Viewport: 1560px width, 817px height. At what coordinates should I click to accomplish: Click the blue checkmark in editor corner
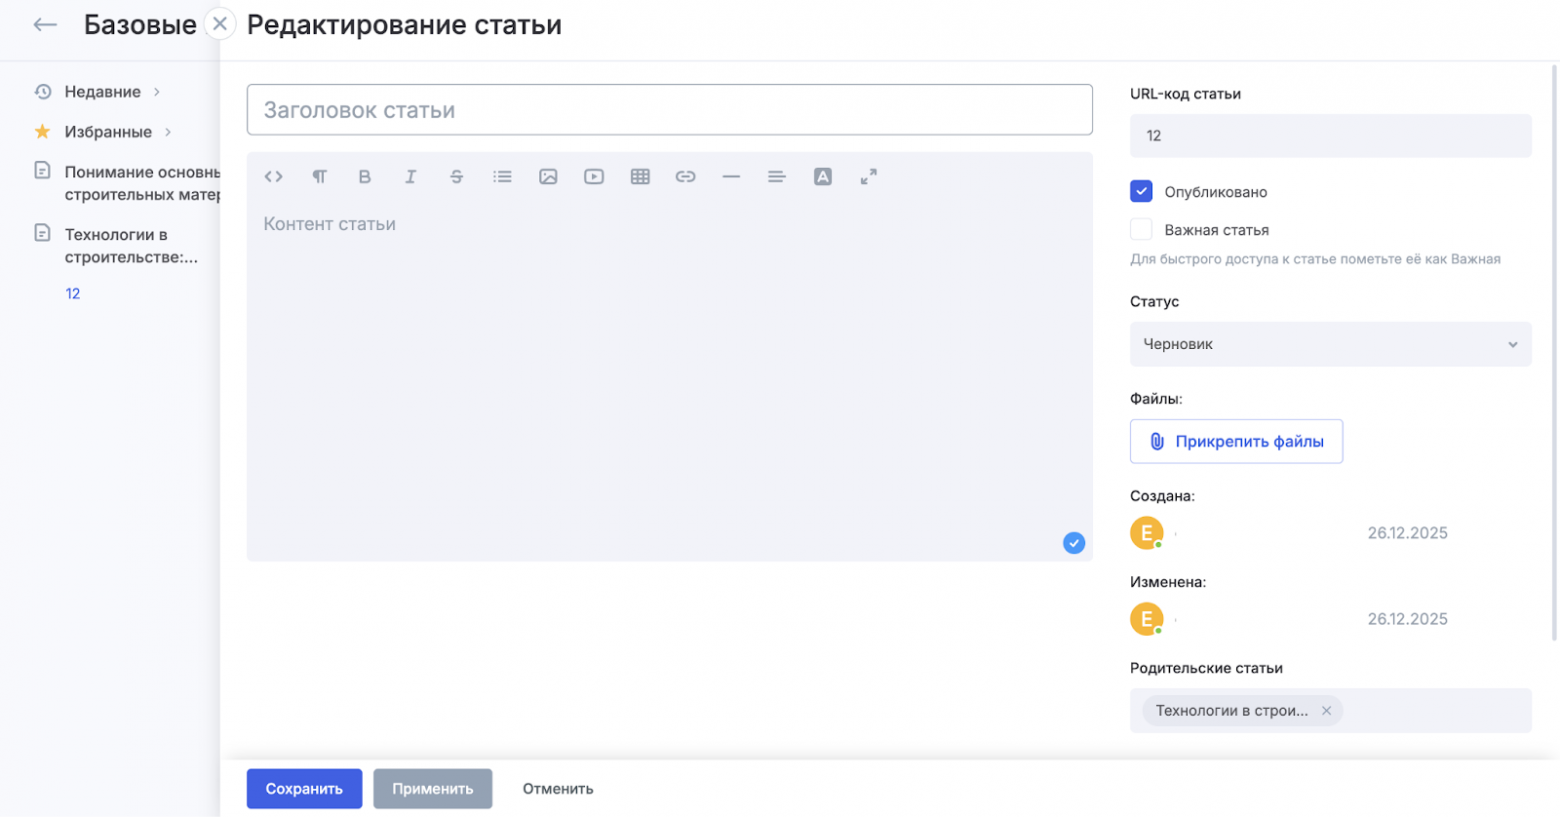point(1073,542)
